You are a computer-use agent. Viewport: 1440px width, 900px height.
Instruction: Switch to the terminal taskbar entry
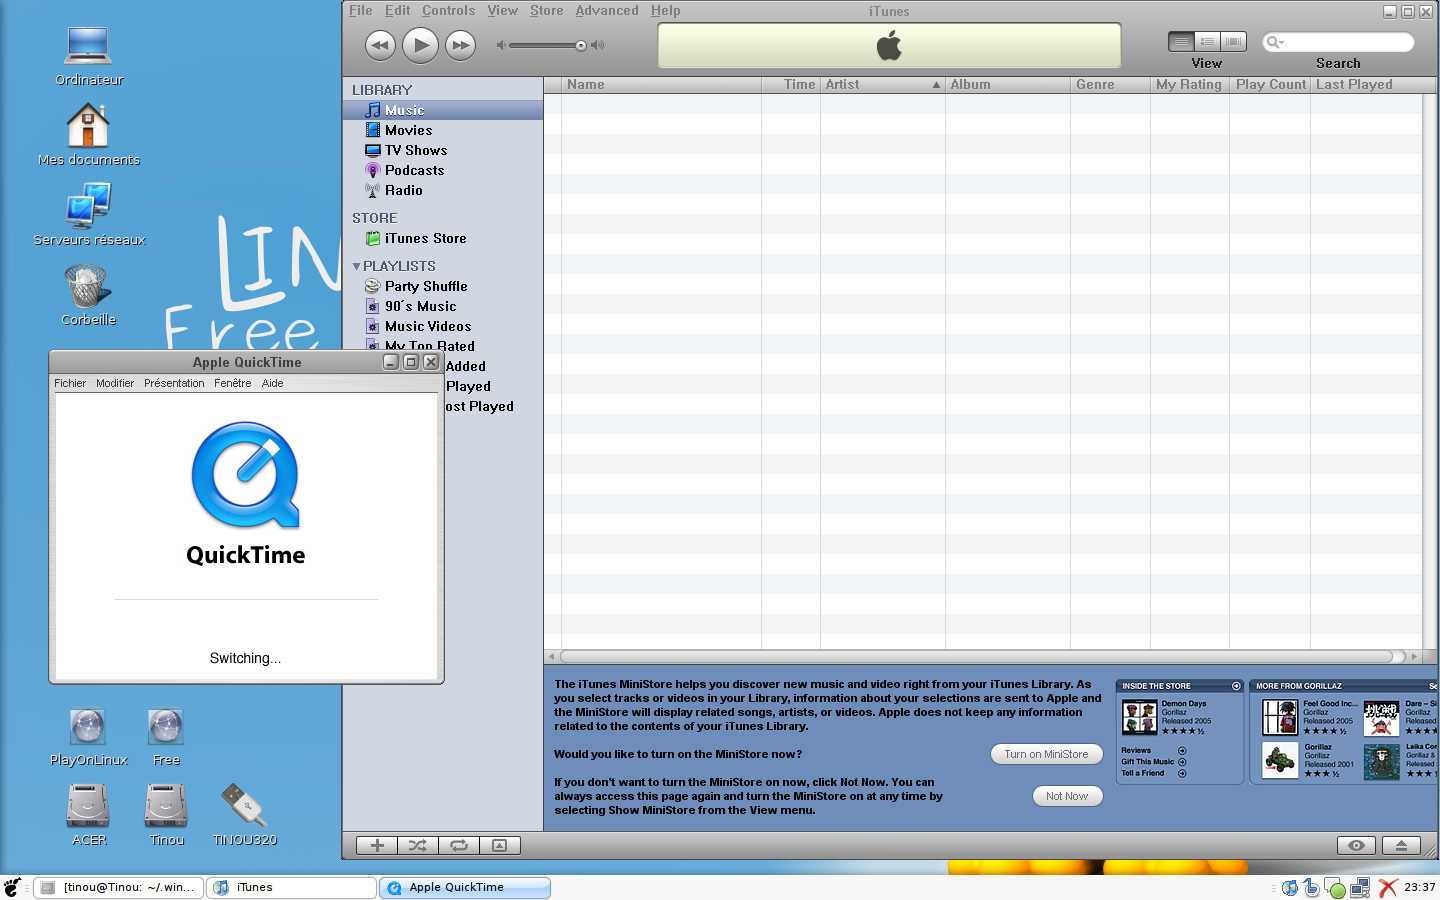point(119,887)
